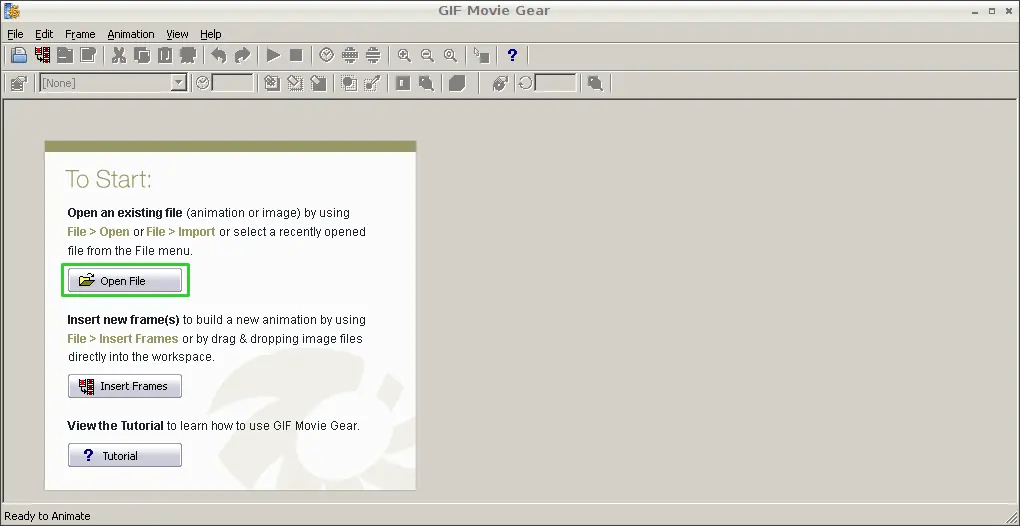Open the Help menu
Image resolution: width=1020 pixels, height=526 pixels.
211,34
